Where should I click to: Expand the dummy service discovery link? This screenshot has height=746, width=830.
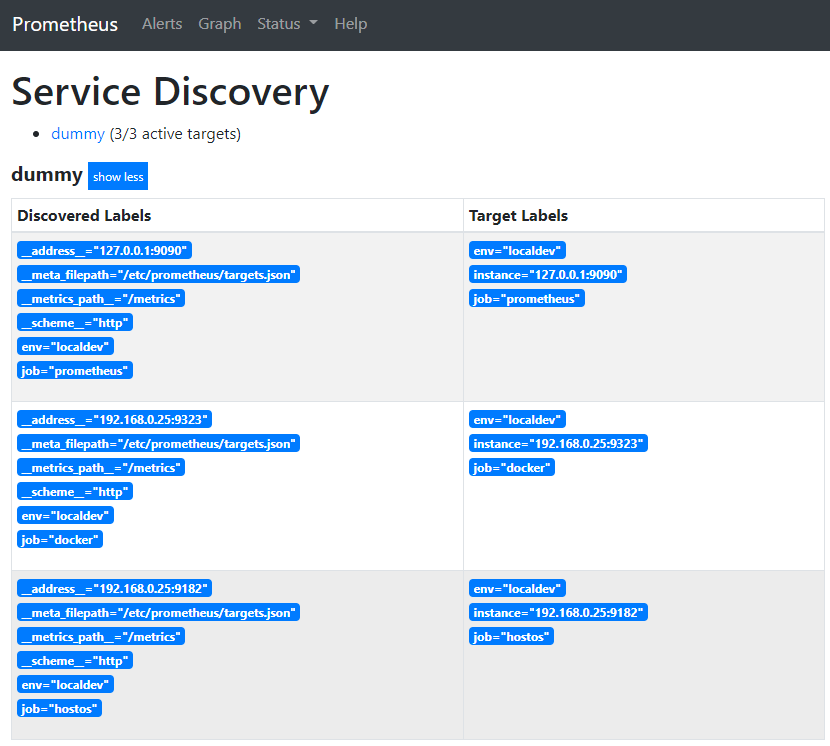(78, 133)
